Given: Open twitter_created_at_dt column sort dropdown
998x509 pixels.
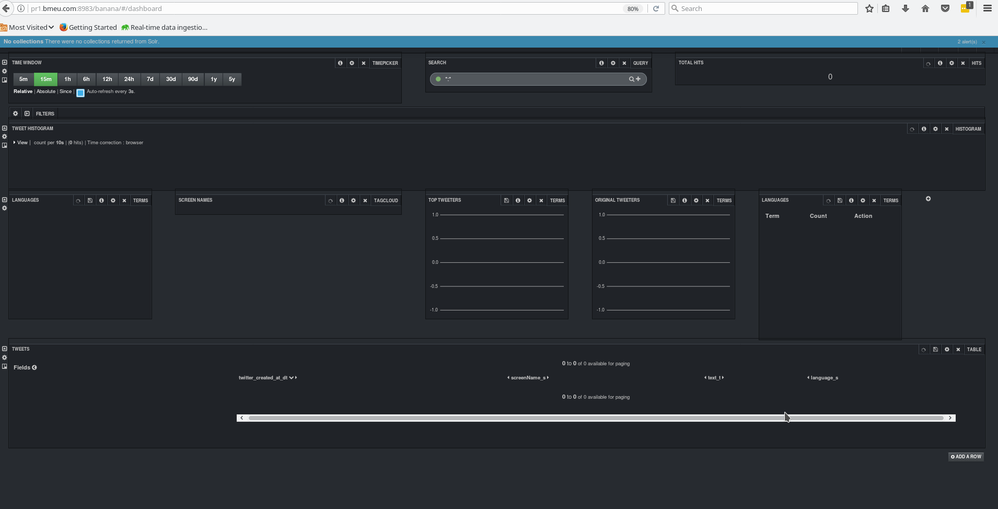Looking at the screenshot, I should [x=292, y=377].
